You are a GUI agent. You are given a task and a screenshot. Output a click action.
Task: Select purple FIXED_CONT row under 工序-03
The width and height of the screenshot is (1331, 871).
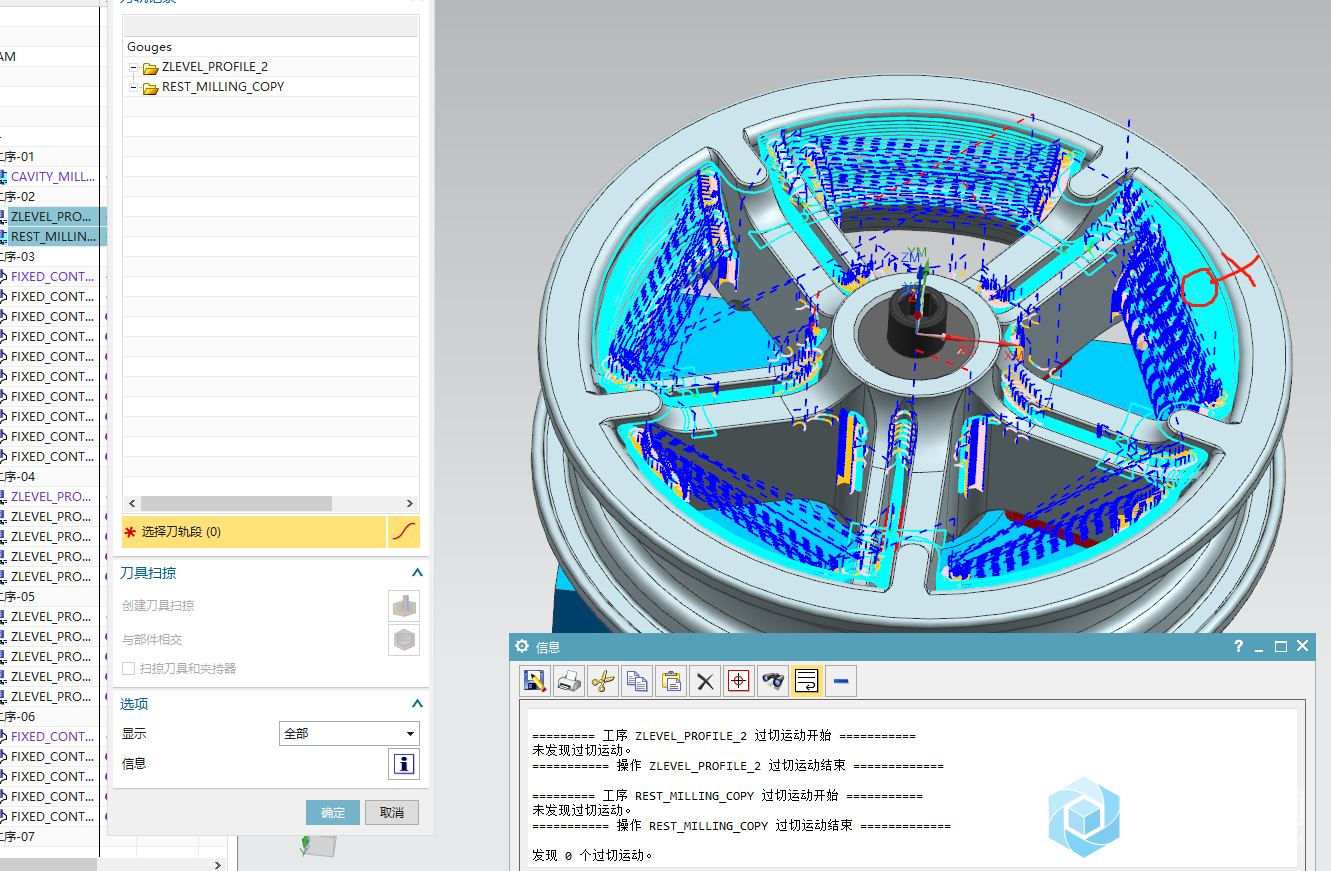(53, 277)
